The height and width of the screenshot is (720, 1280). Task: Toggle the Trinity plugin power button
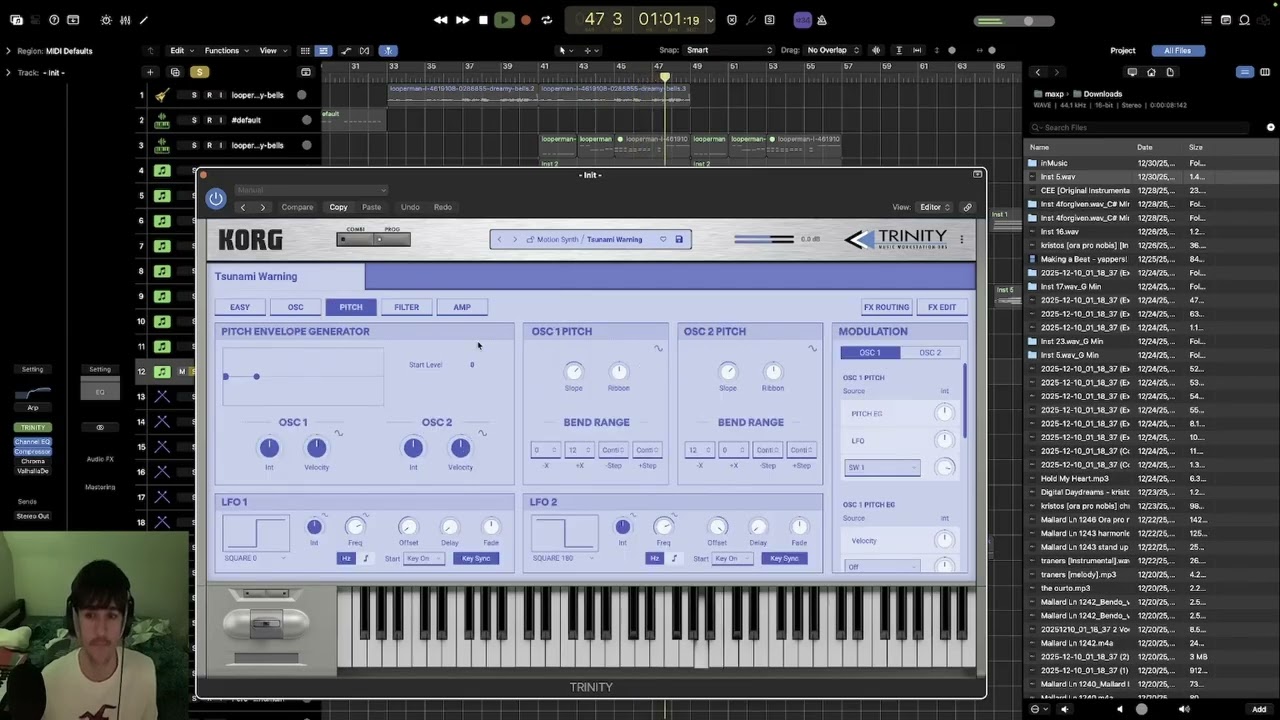[215, 199]
